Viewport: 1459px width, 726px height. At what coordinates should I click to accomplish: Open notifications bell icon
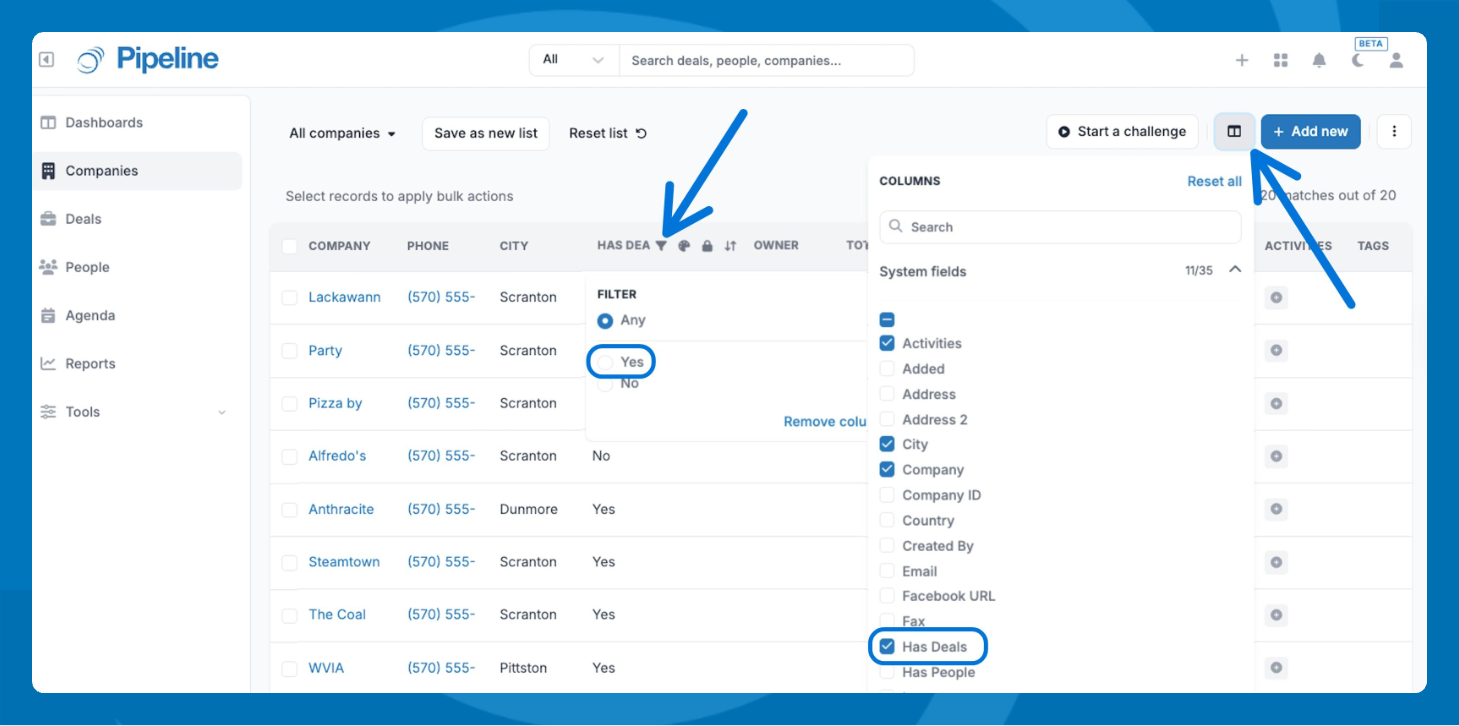click(1319, 61)
